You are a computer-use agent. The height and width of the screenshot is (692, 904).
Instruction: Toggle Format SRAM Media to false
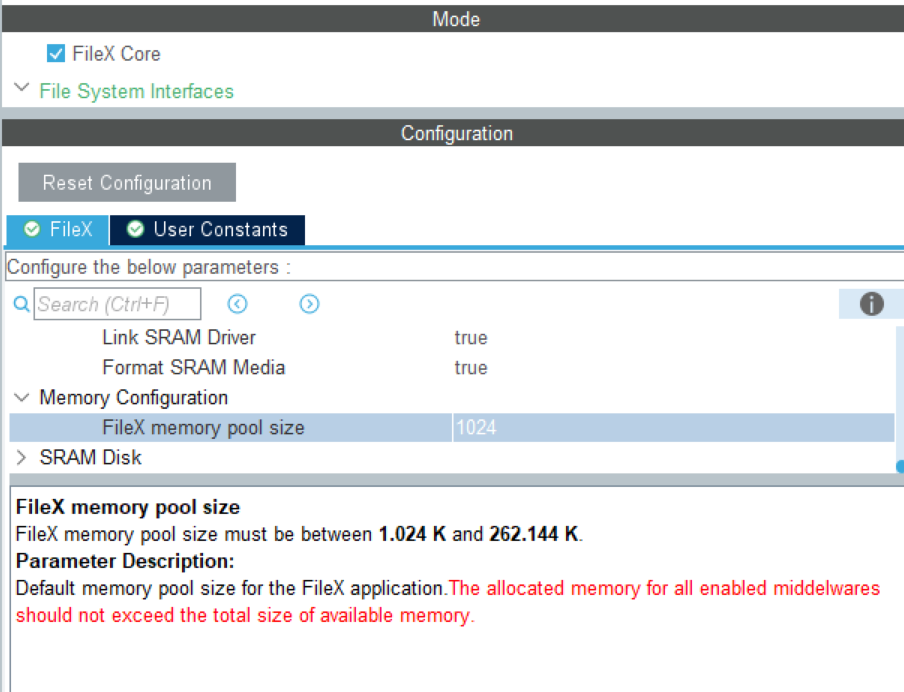pos(471,368)
